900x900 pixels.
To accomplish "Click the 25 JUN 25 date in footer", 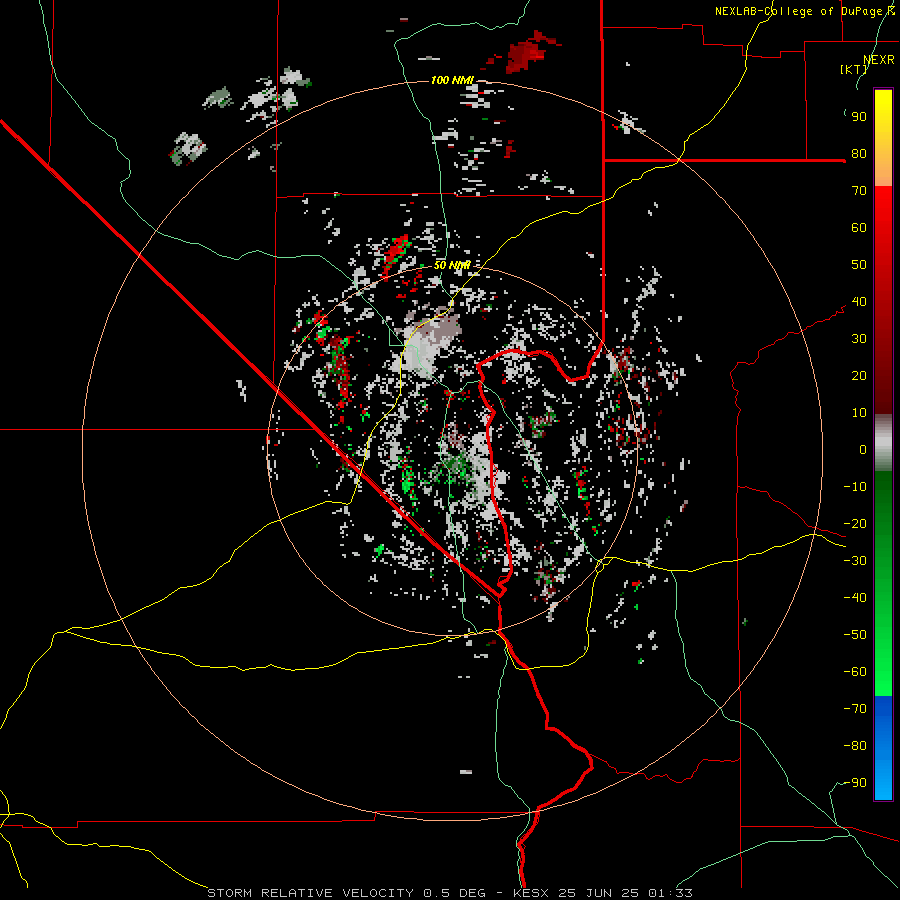I will pos(600,893).
